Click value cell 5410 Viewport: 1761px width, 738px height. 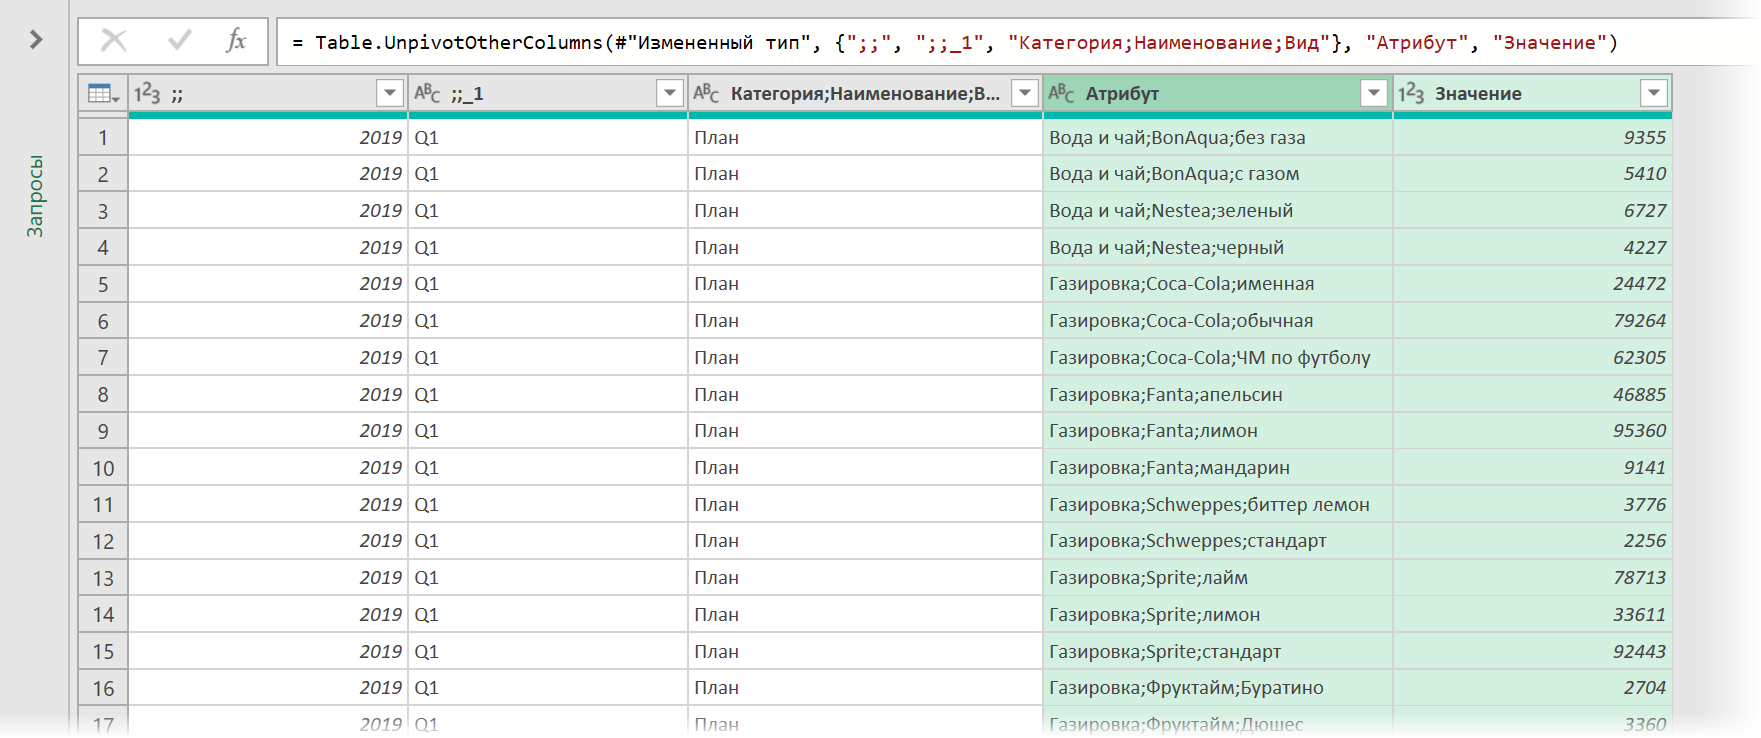coord(1532,173)
